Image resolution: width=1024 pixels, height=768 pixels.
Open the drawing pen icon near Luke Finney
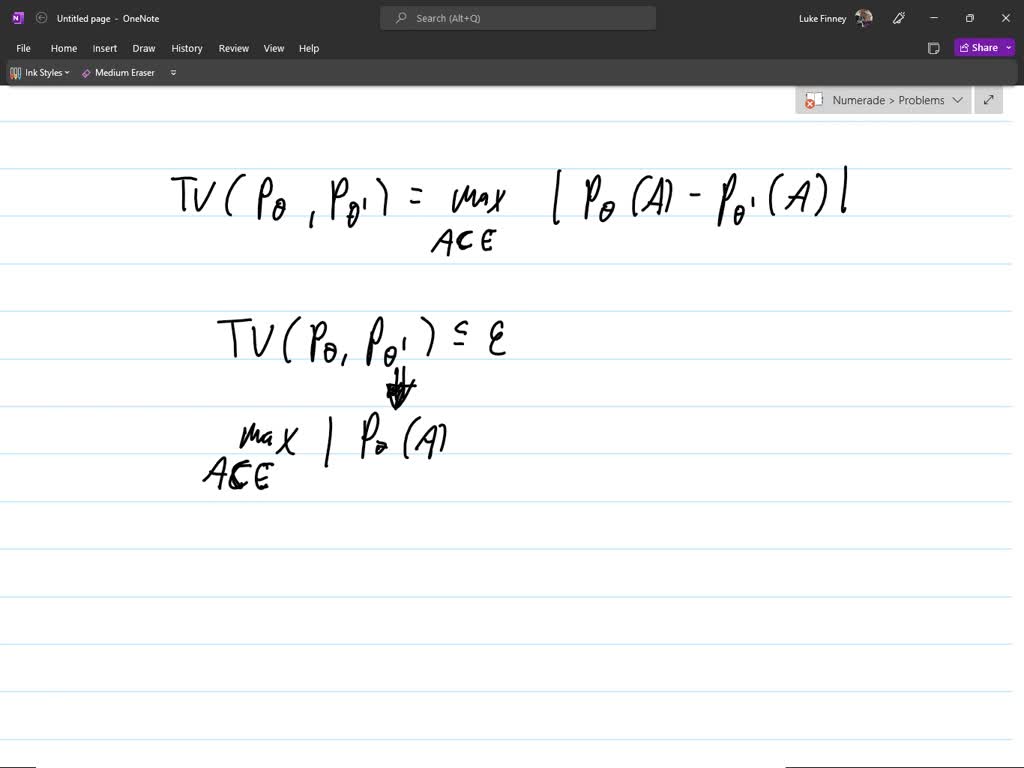[897, 17]
